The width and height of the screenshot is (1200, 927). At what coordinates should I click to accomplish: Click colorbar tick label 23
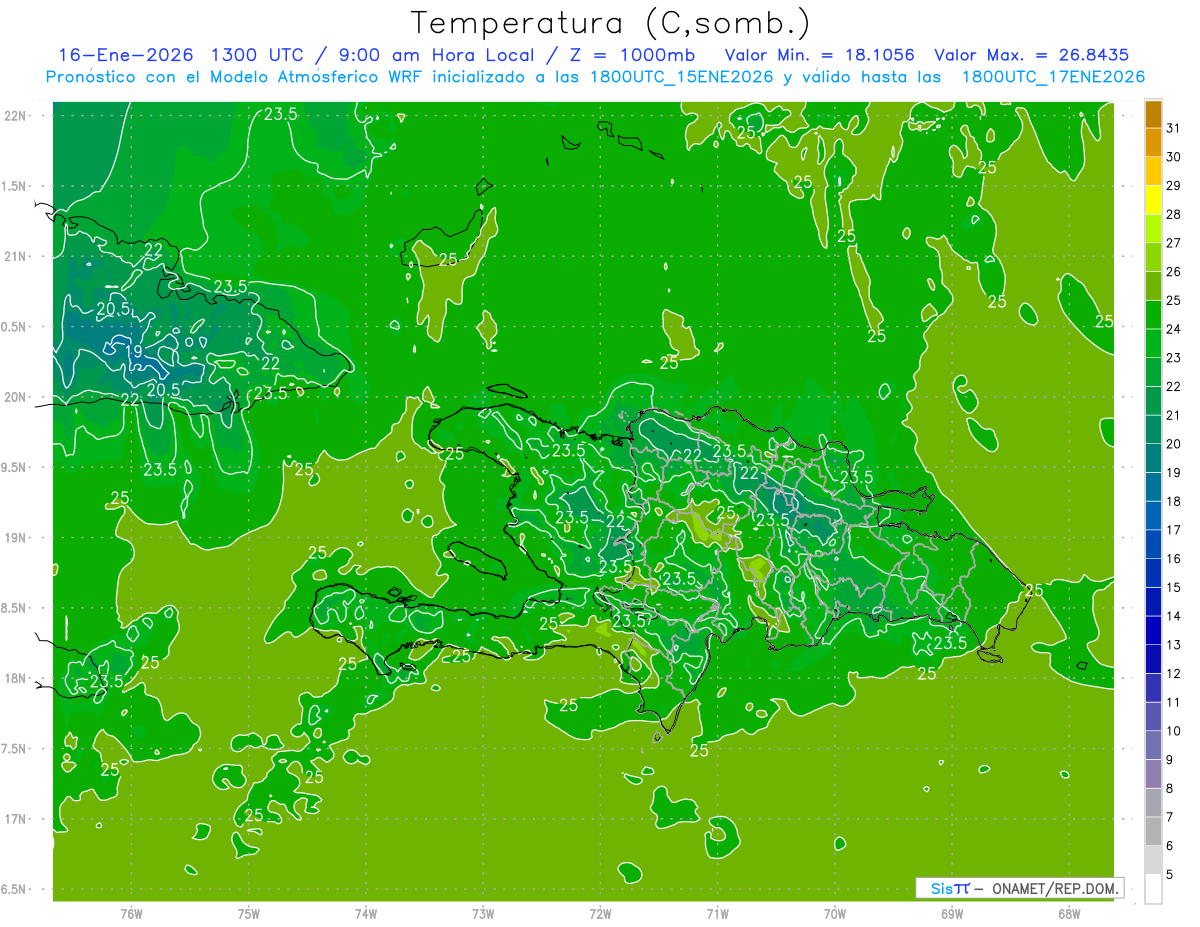[x=1174, y=358]
